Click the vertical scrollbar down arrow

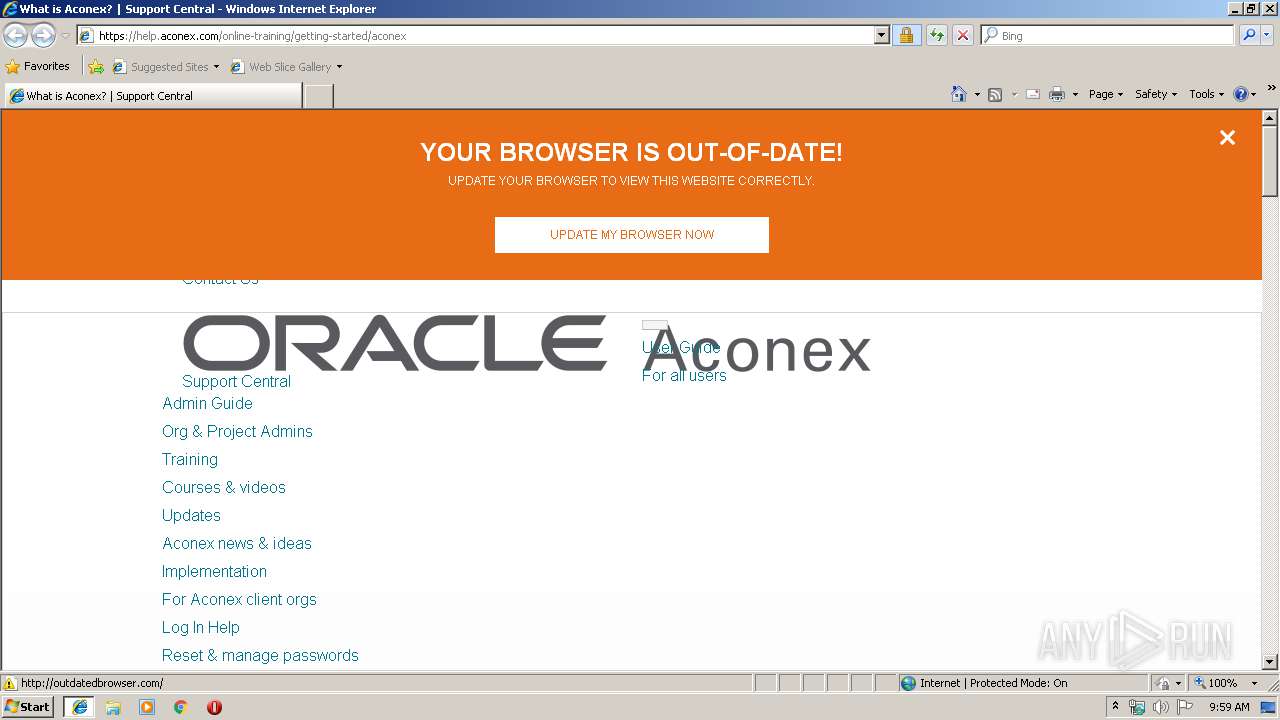click(x=1270, y=662)
